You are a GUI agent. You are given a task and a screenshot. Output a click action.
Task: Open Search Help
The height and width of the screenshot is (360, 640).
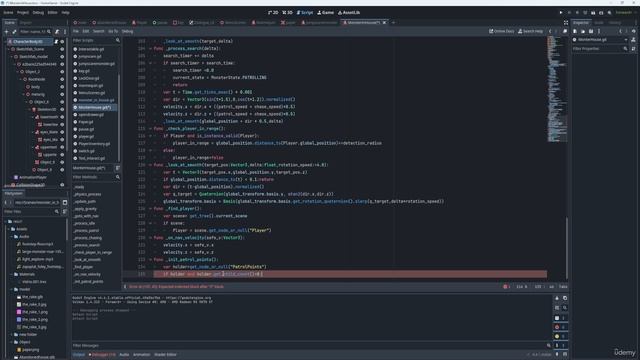click(x=530, y=31)
